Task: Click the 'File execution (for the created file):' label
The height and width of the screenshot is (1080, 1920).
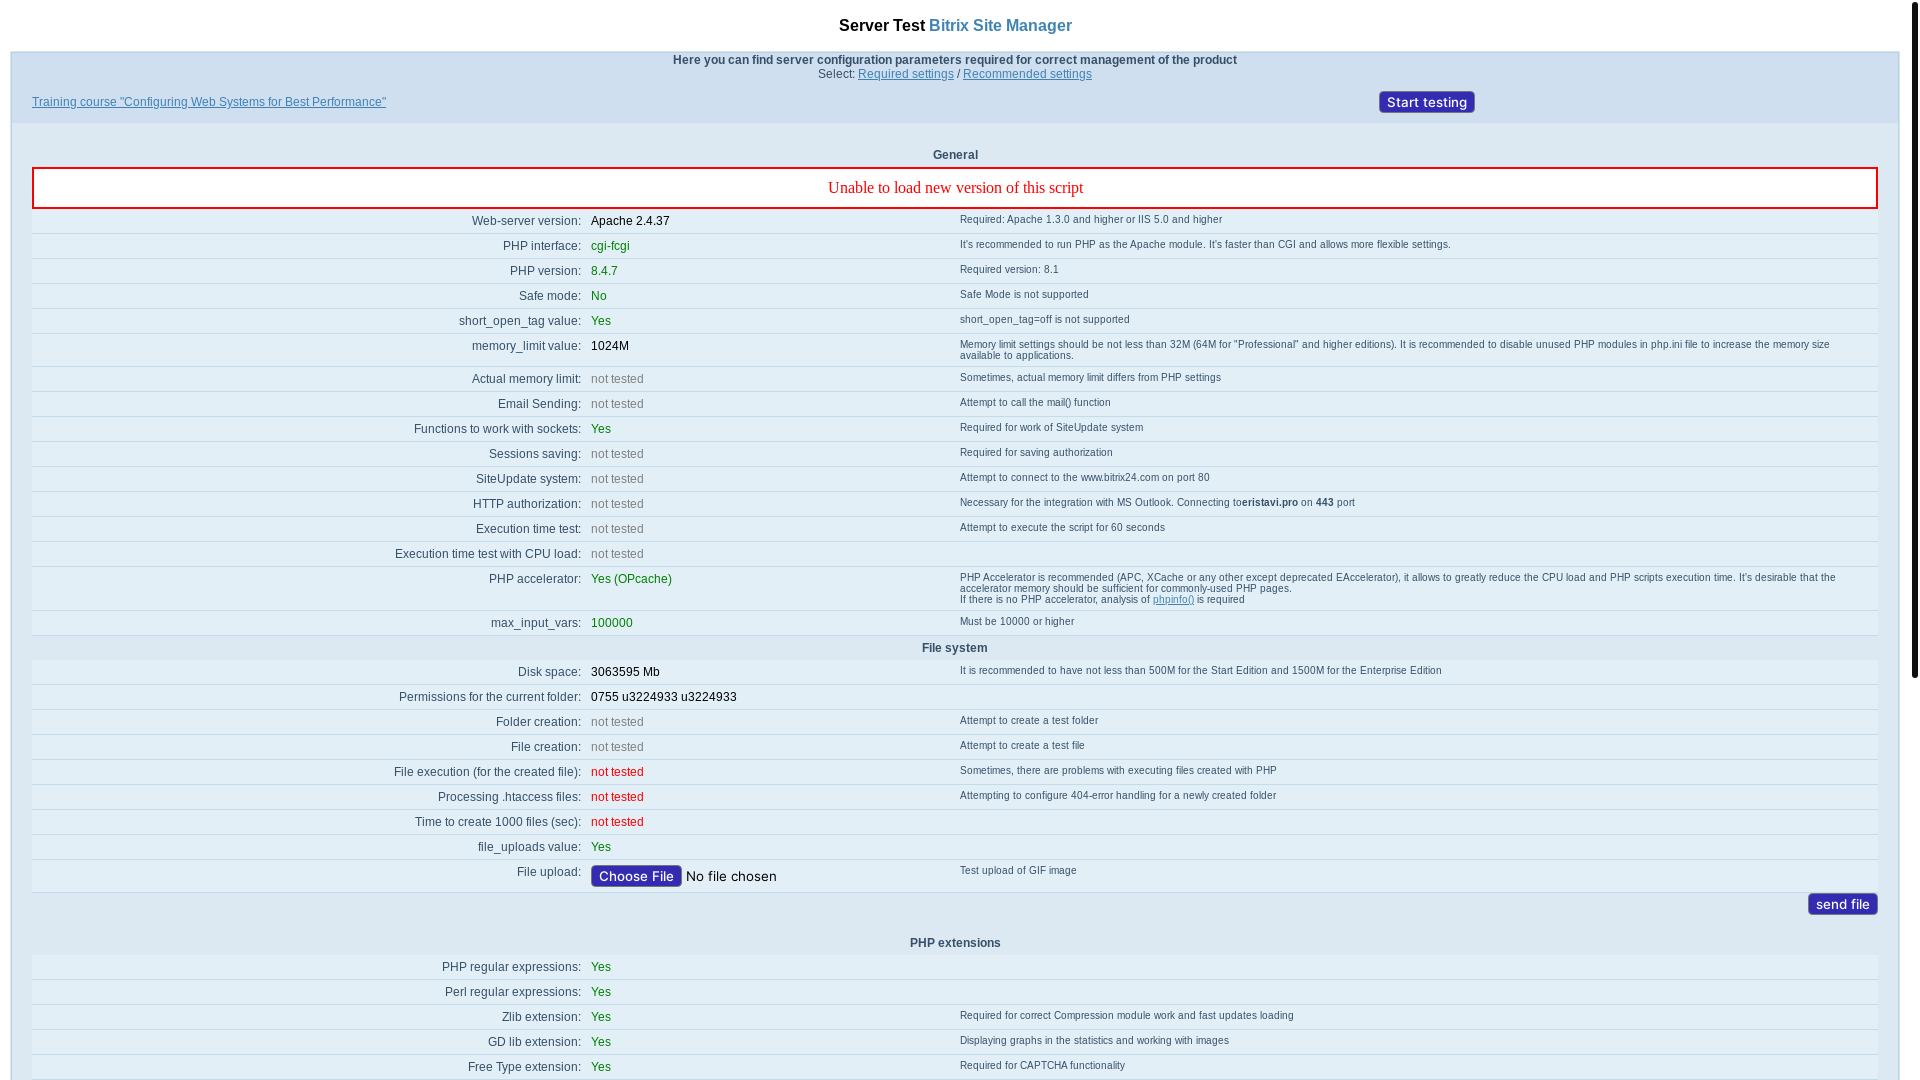Action: coord(487,772)
